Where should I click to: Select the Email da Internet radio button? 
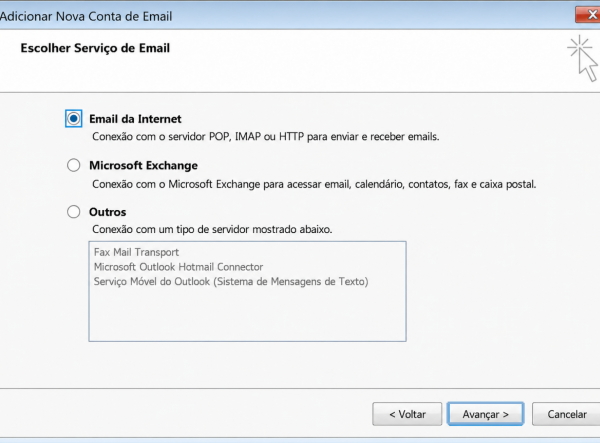[73, 119]
